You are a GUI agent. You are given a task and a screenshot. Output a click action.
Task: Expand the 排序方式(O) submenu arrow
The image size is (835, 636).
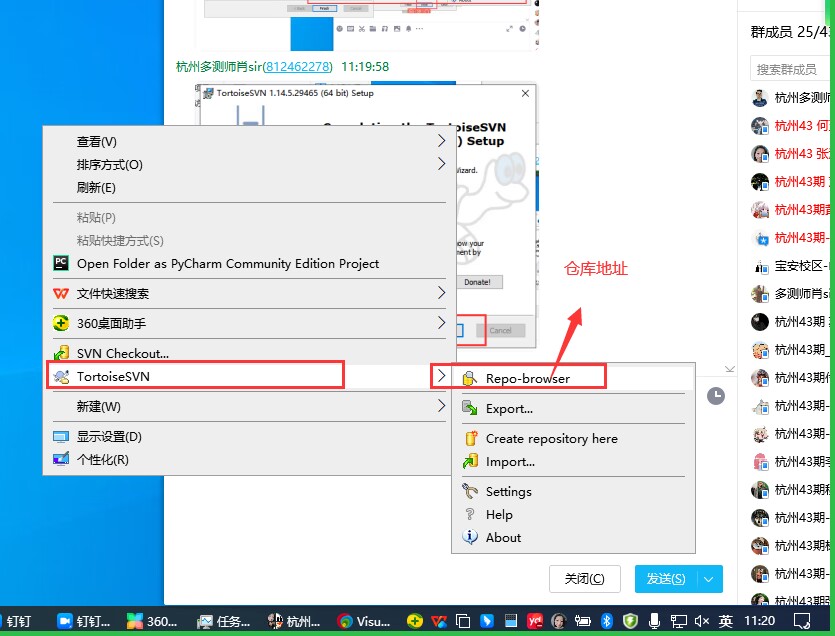click(441, 164)
